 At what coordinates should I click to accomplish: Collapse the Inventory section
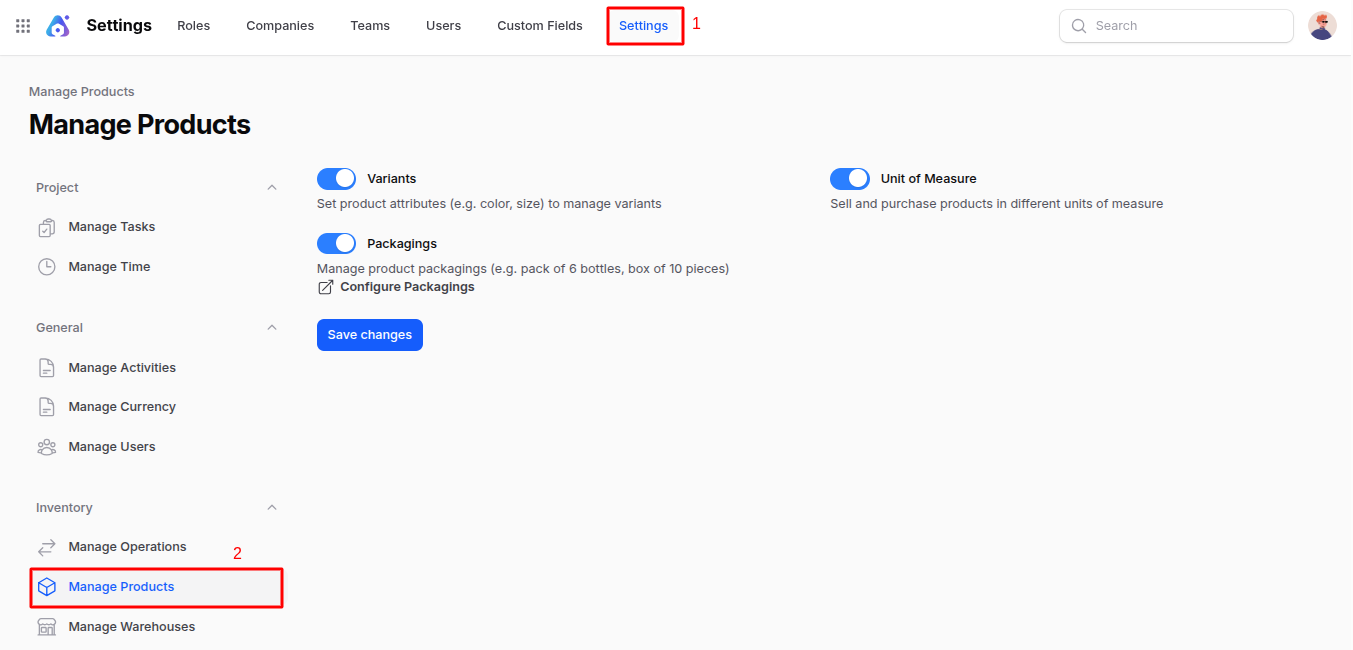(x=271, y=507)
